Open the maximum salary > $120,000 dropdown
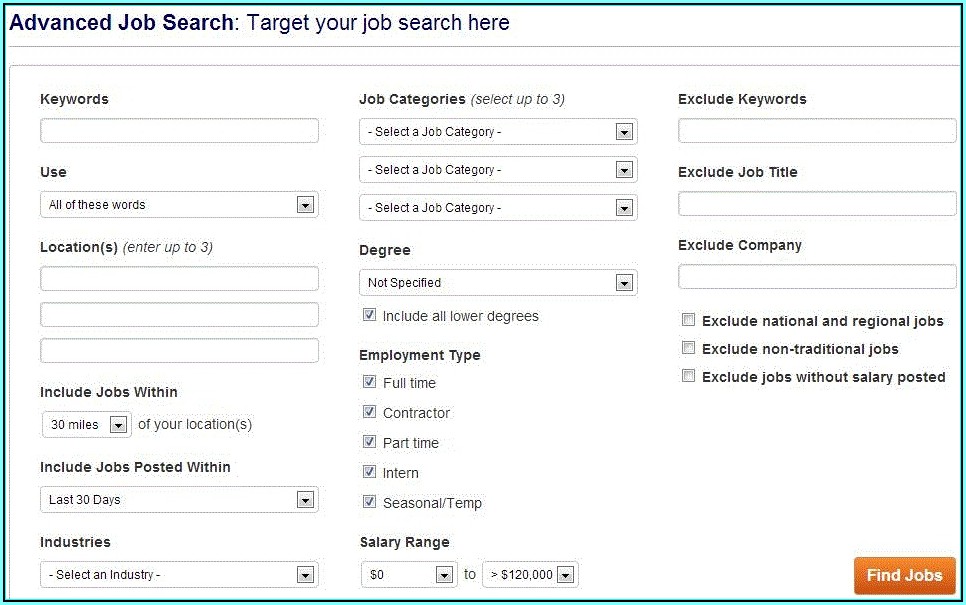Screen dimensions: 966x605 (x=530, y=575)
